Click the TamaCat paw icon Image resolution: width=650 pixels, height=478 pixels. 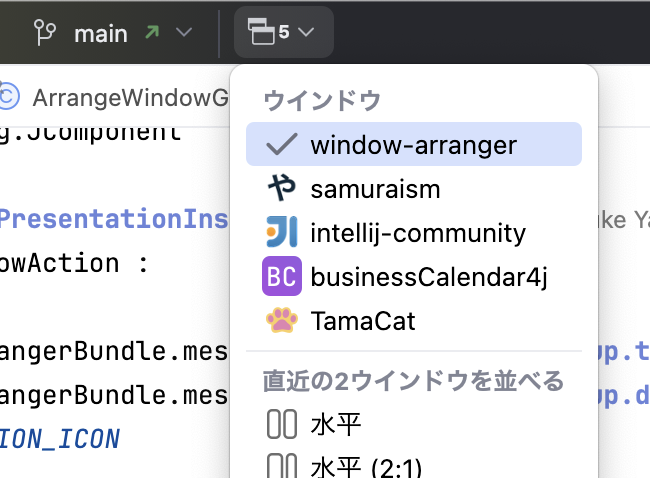(282, 320)
